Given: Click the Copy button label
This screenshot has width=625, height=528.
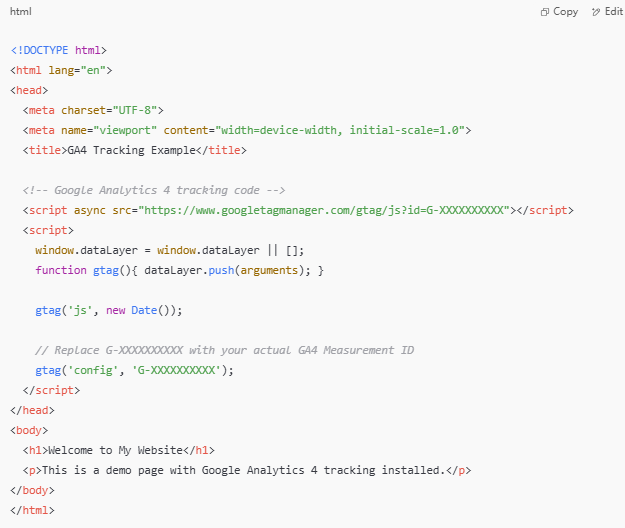Looking at the screenshot, I should click(x=565, y=12).
